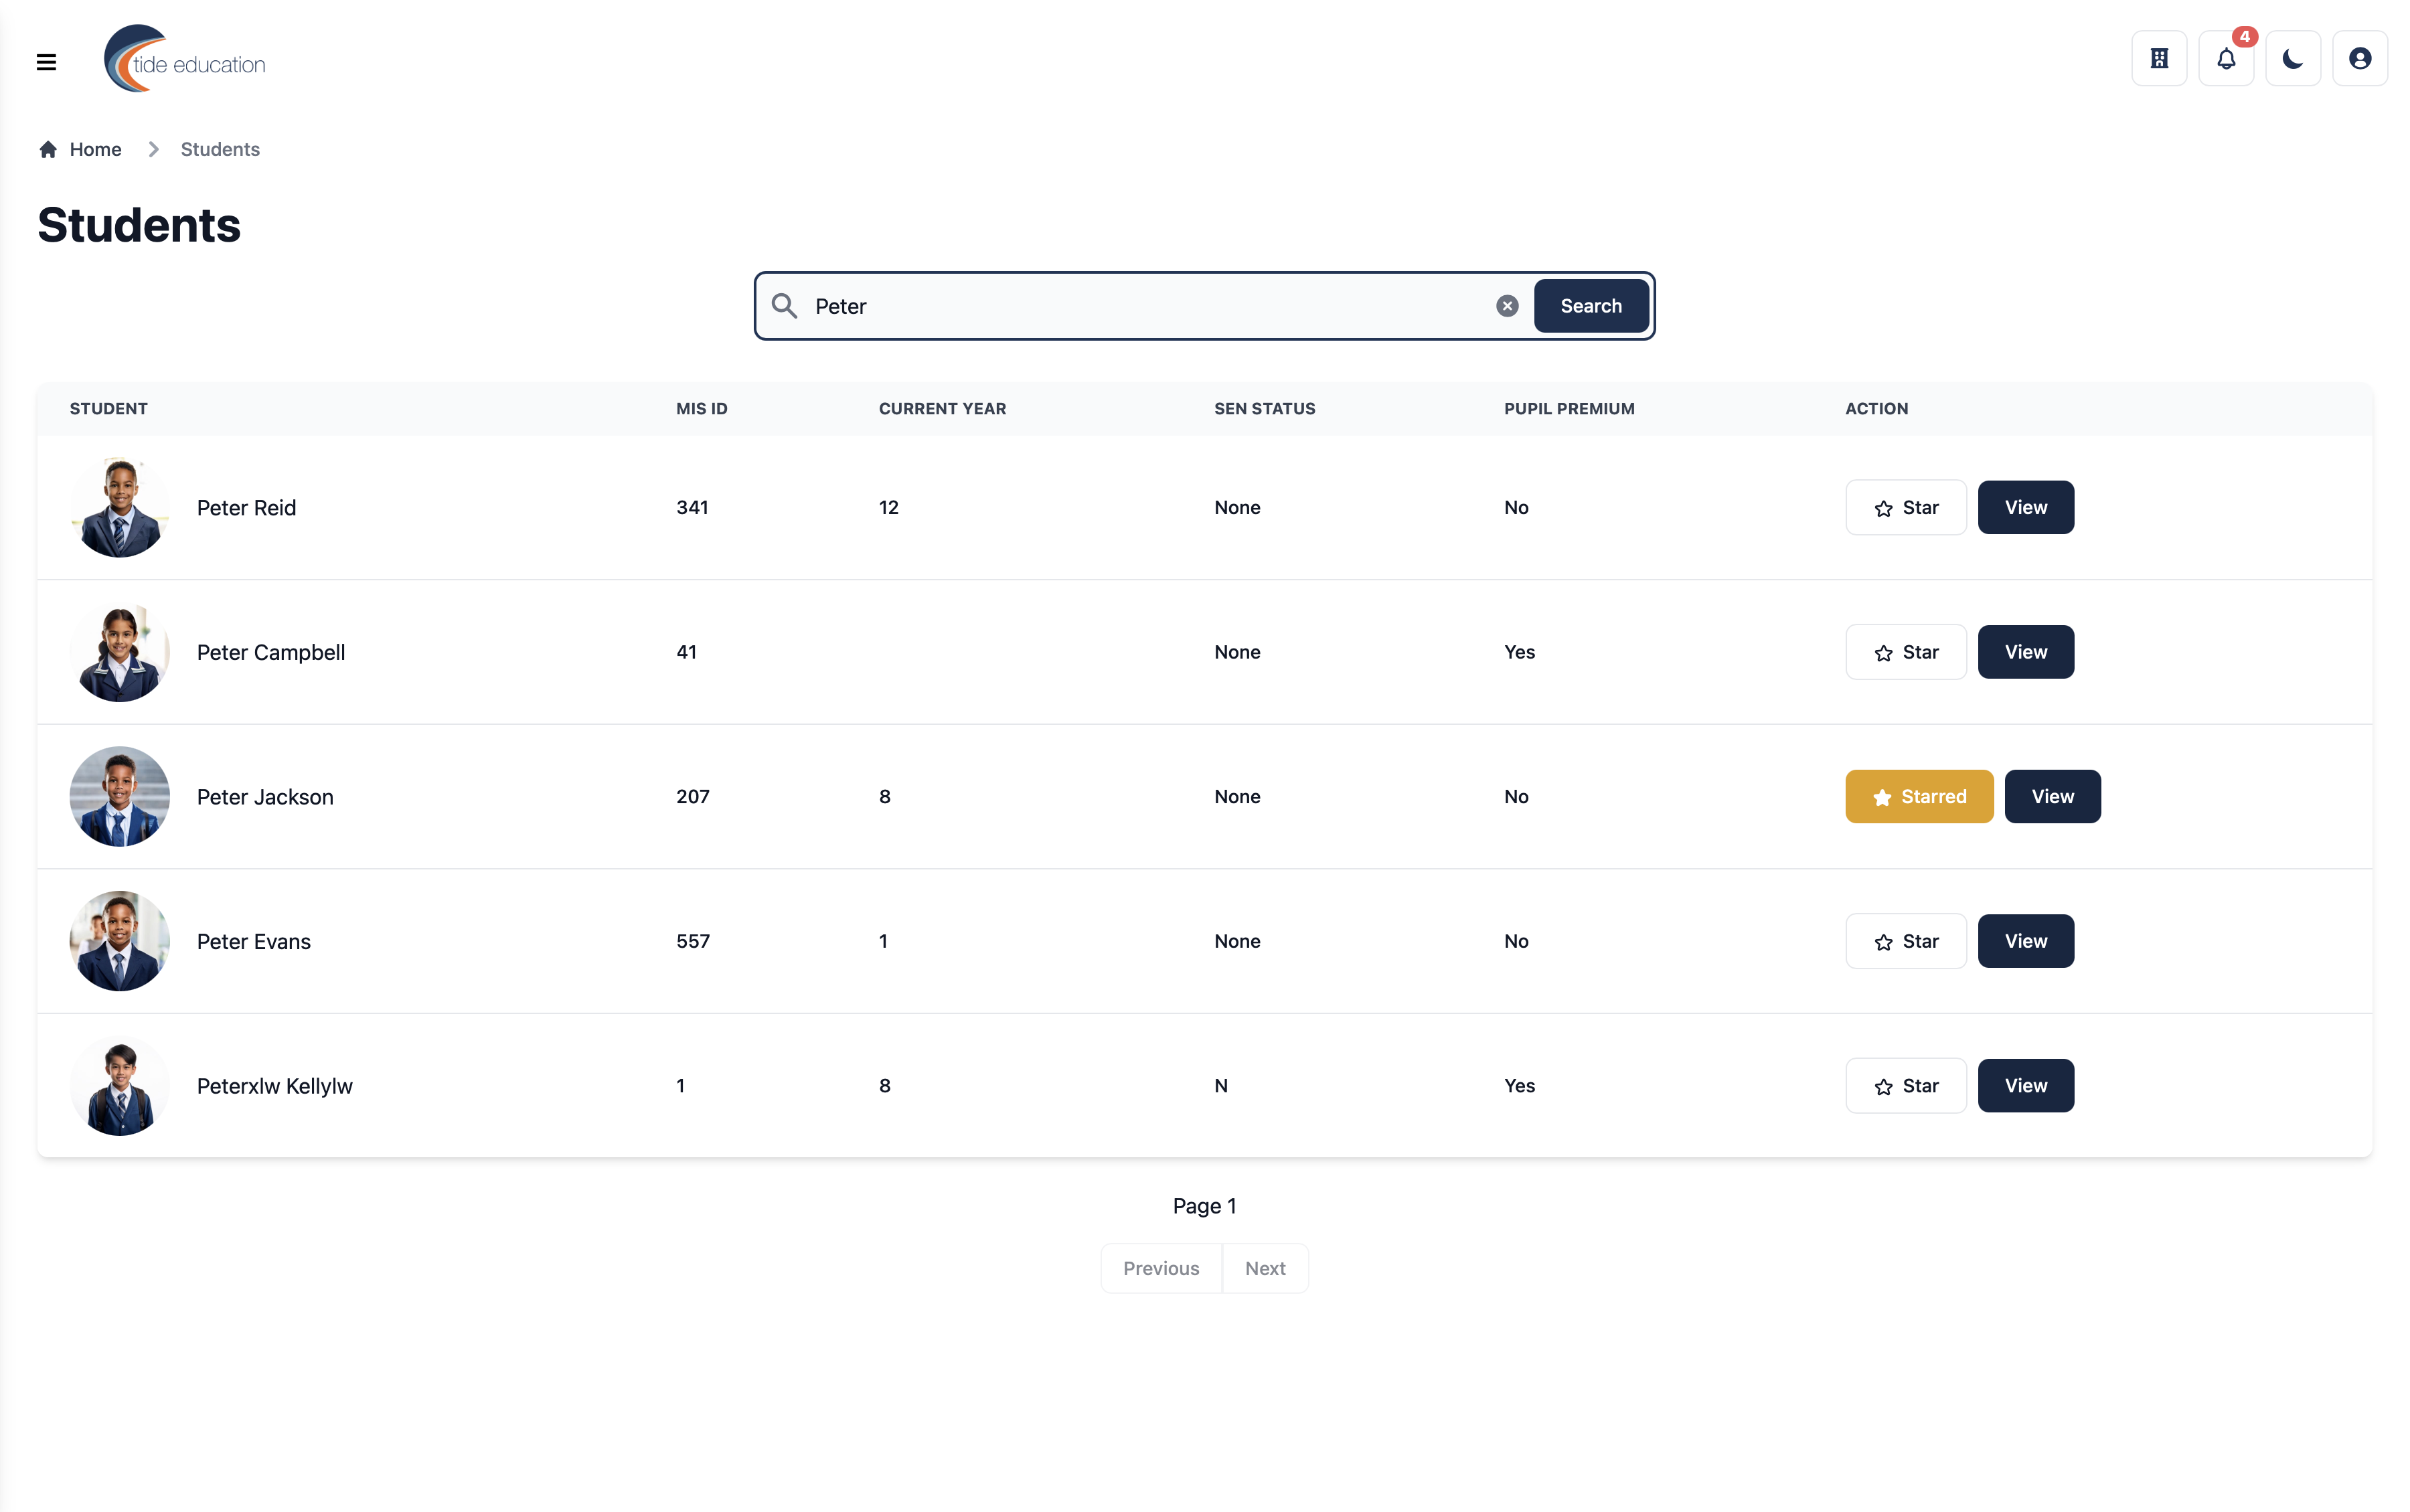
Task: Click the building organisation icon
Action: (x=2159, y=59)
